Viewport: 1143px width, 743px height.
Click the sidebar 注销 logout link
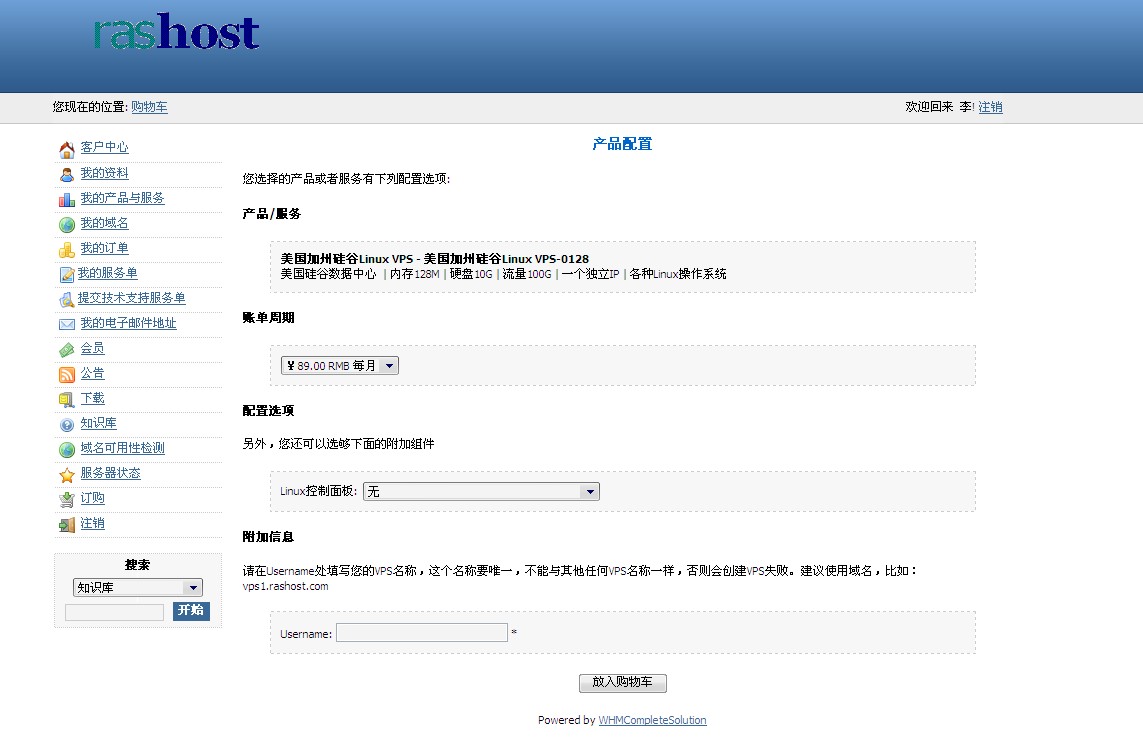(x=93, y=523)
